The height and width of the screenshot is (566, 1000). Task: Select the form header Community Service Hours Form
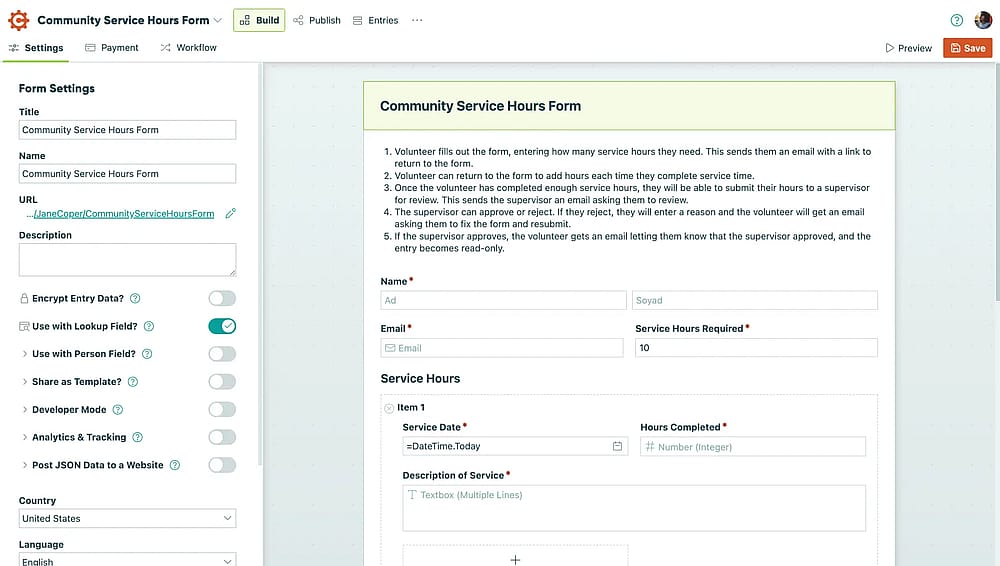[629, 106]
